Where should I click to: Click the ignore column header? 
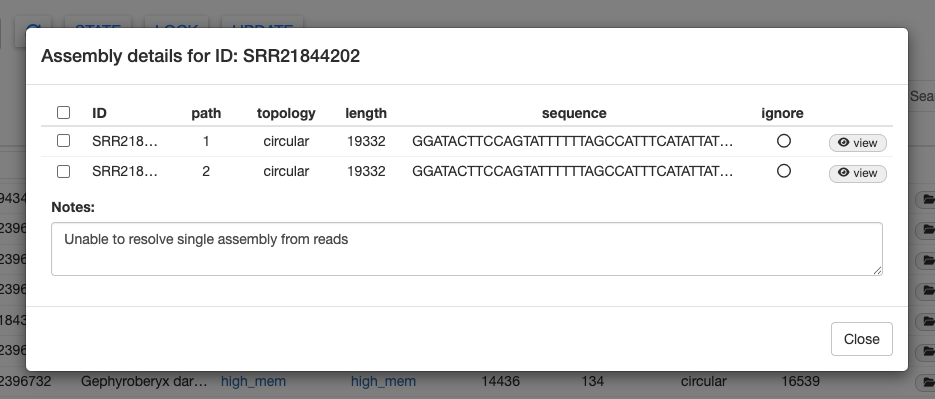782,113
